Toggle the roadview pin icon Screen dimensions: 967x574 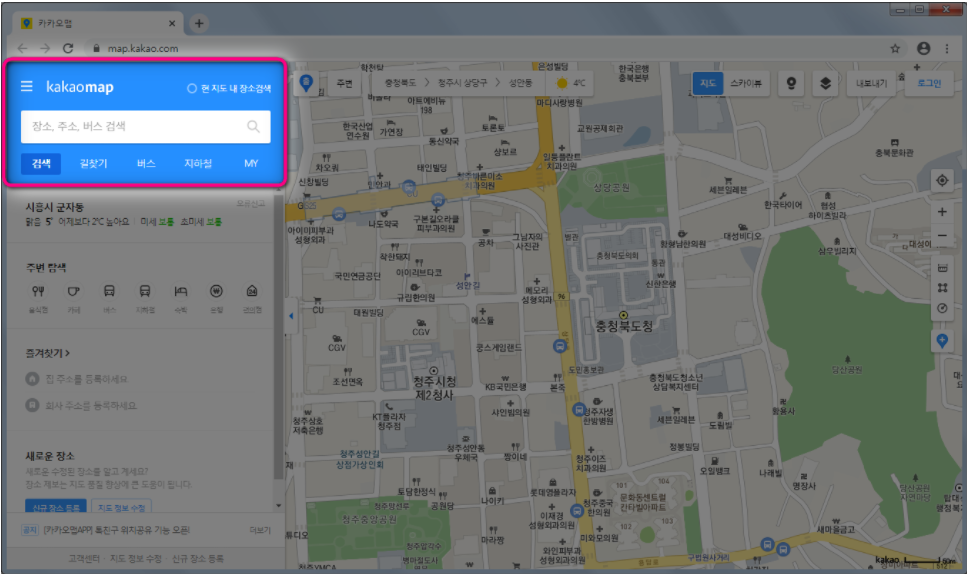tap(791, 83)
